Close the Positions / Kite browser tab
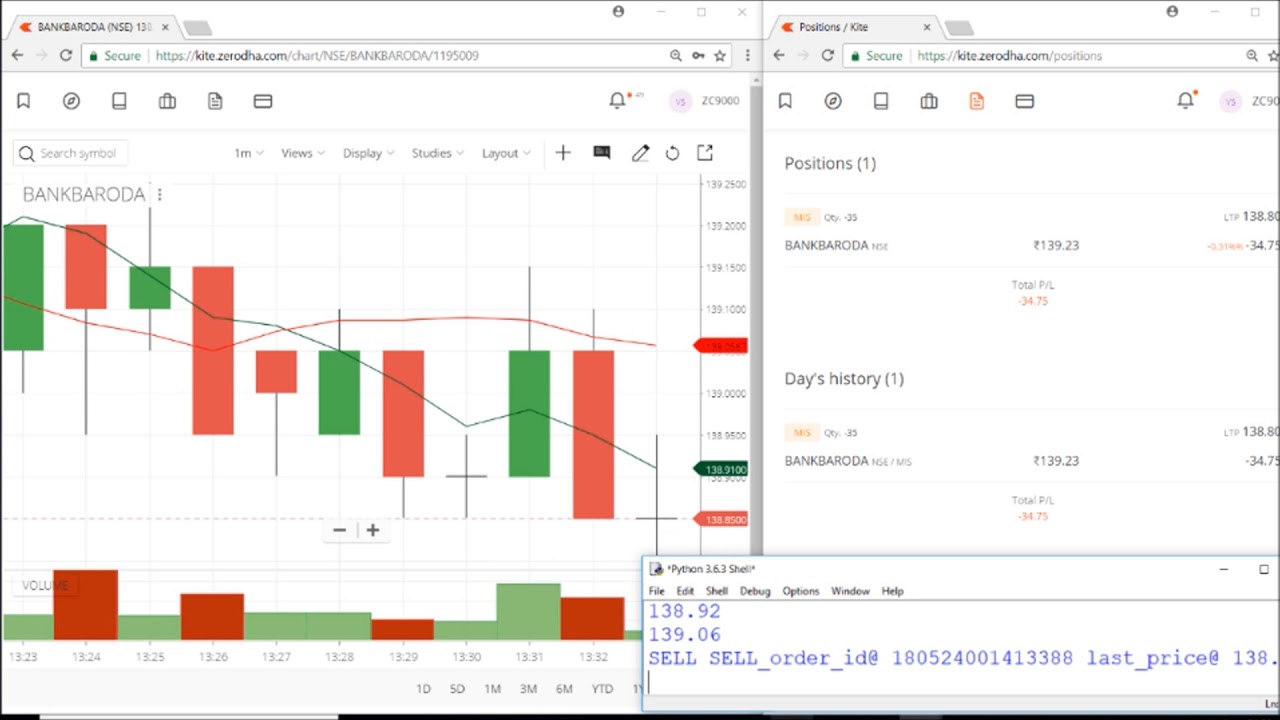Viewport: 1280px width, 720px height. [927, 27]
